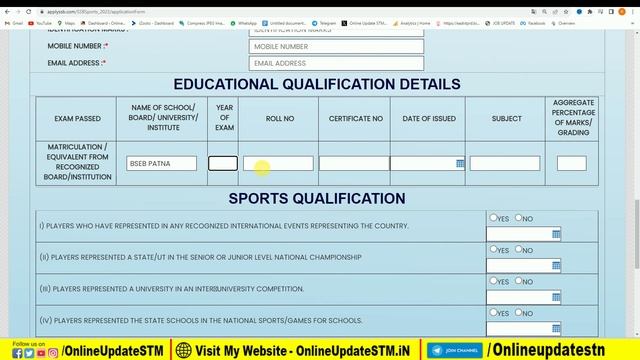Select YES for state/UT national championship
Viewport: 640px width, 360px height.
493,249
